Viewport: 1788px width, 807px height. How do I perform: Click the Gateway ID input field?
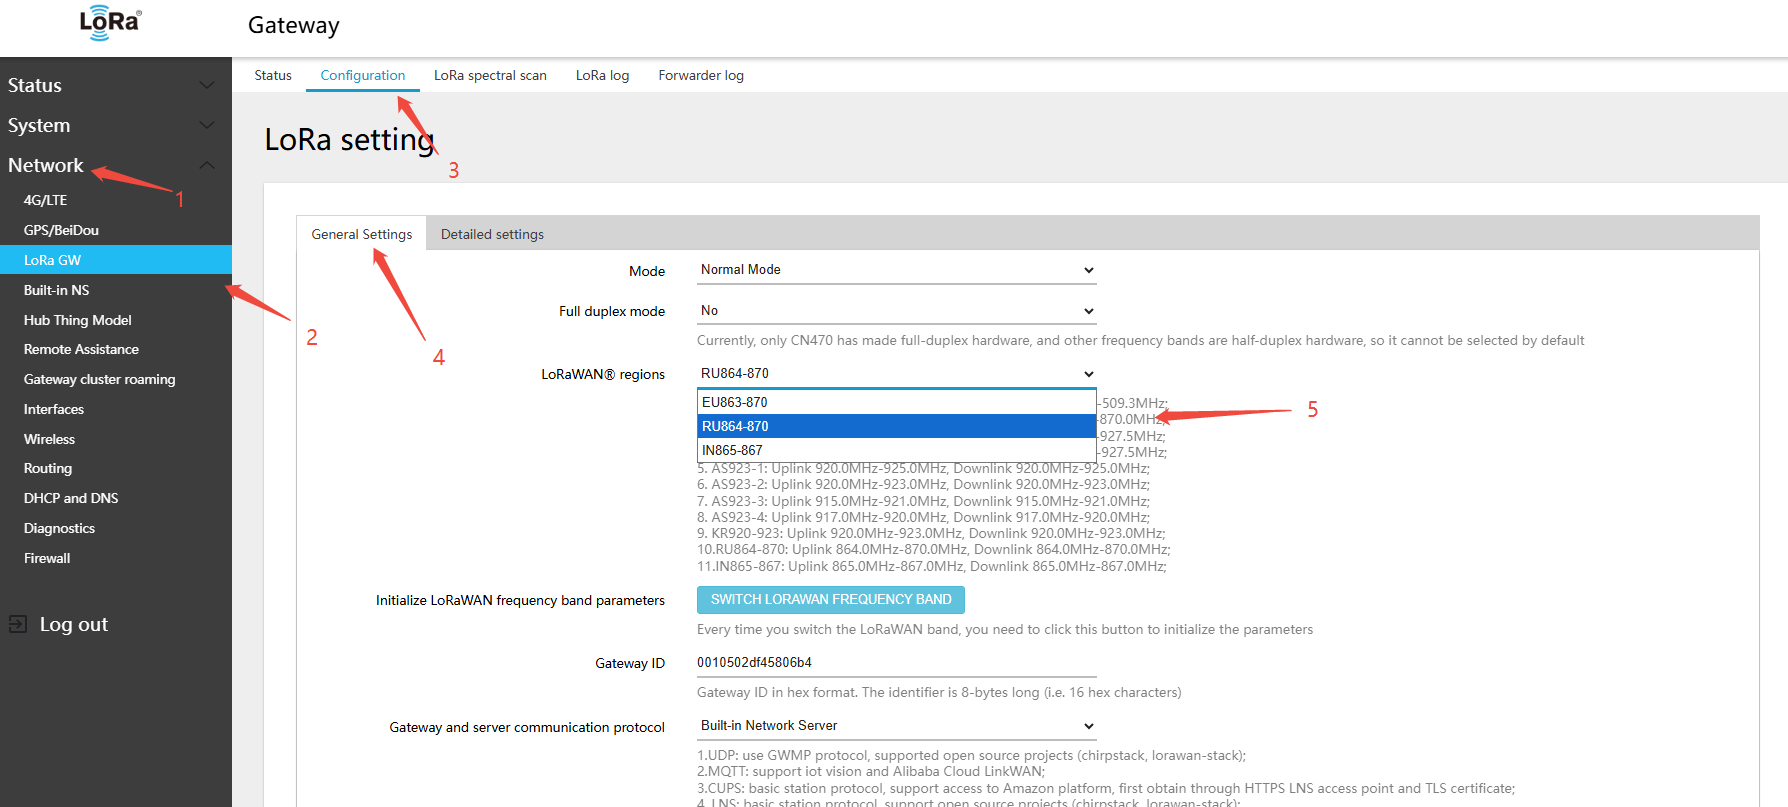pos(896,662)
